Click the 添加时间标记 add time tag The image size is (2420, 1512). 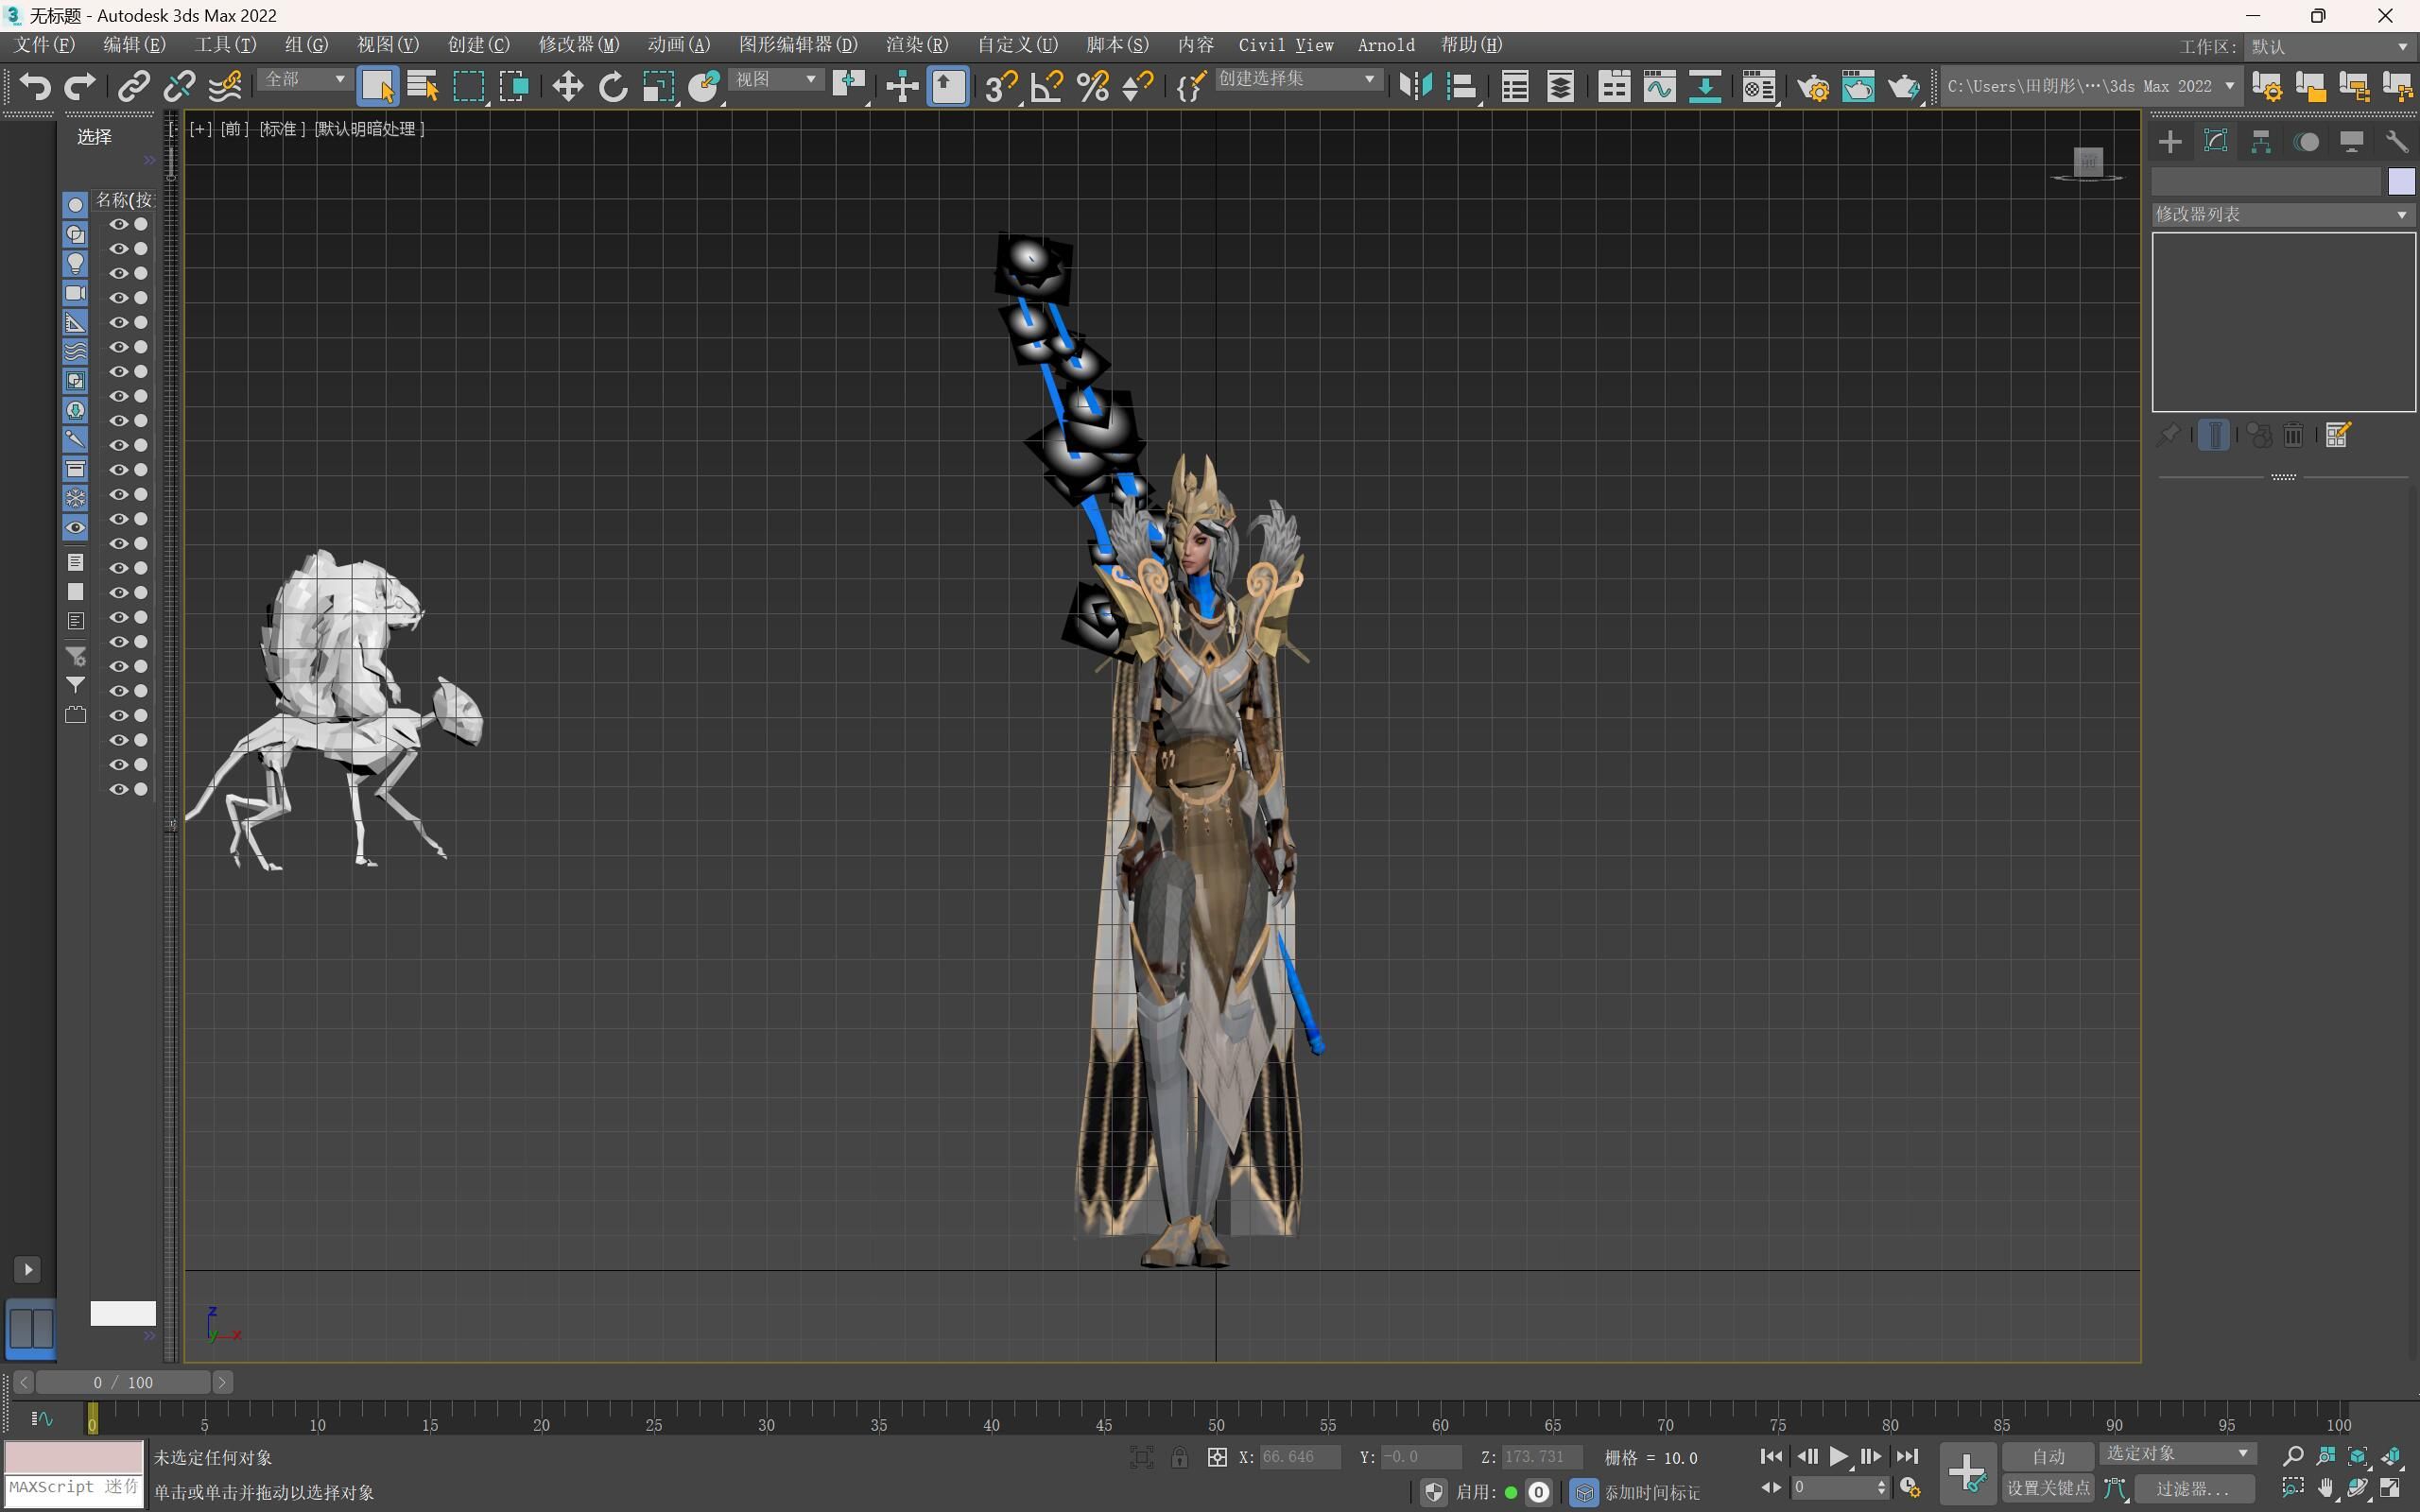(1652, 1492)
